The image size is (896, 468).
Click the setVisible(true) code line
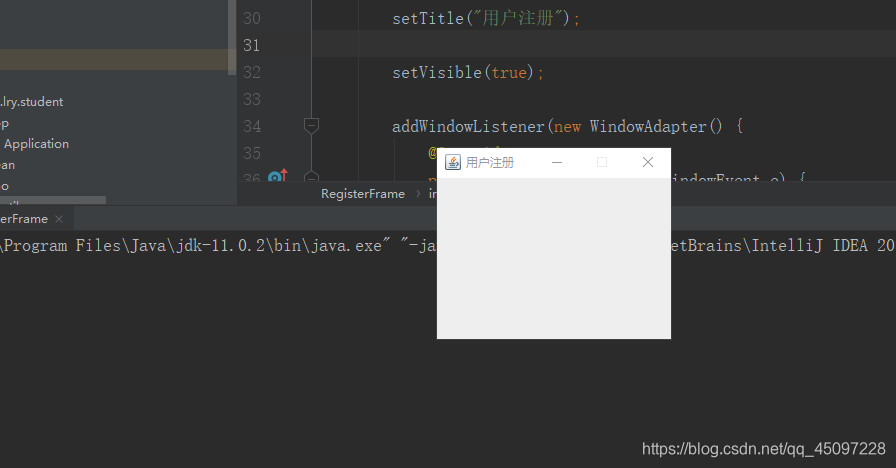pos(468,73)
